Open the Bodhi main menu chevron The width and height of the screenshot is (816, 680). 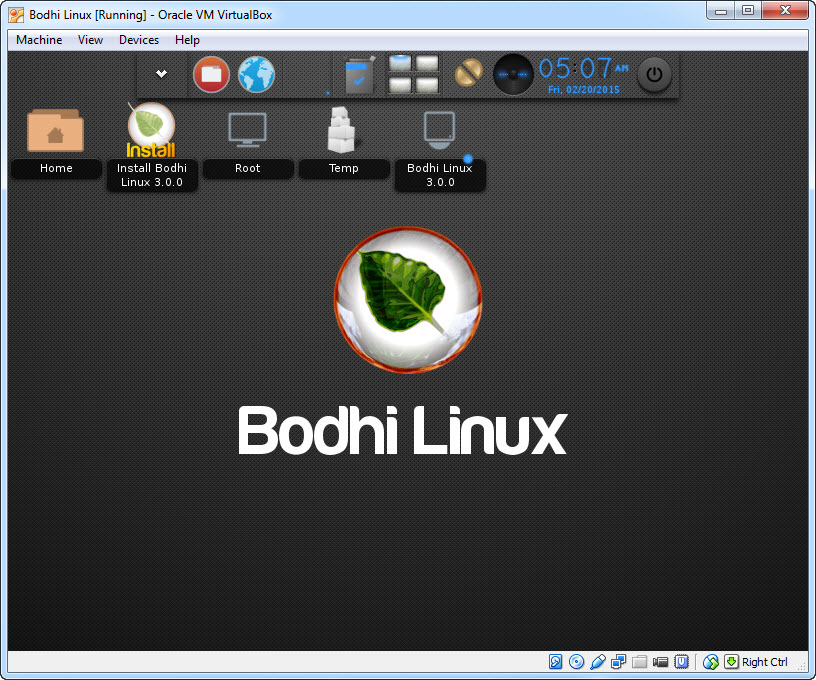pyautogui.click(x=161, y=74)
